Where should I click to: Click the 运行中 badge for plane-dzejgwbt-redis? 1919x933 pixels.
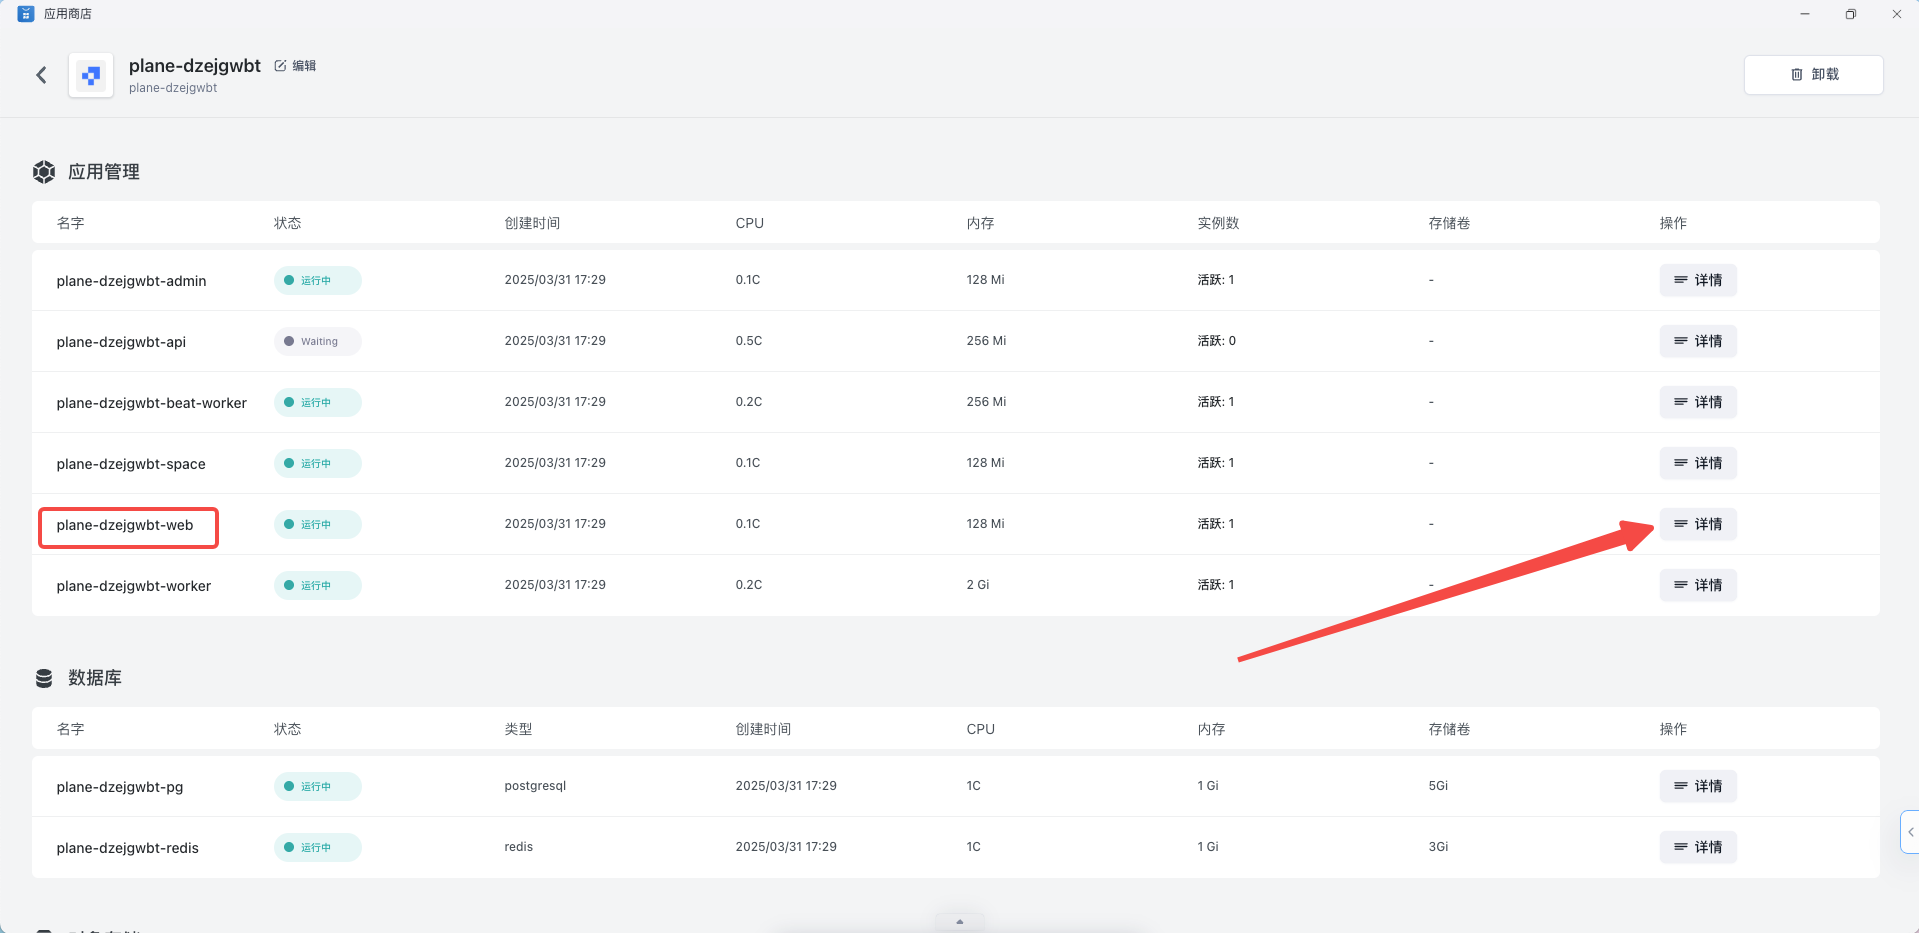[x=318, y=847]
